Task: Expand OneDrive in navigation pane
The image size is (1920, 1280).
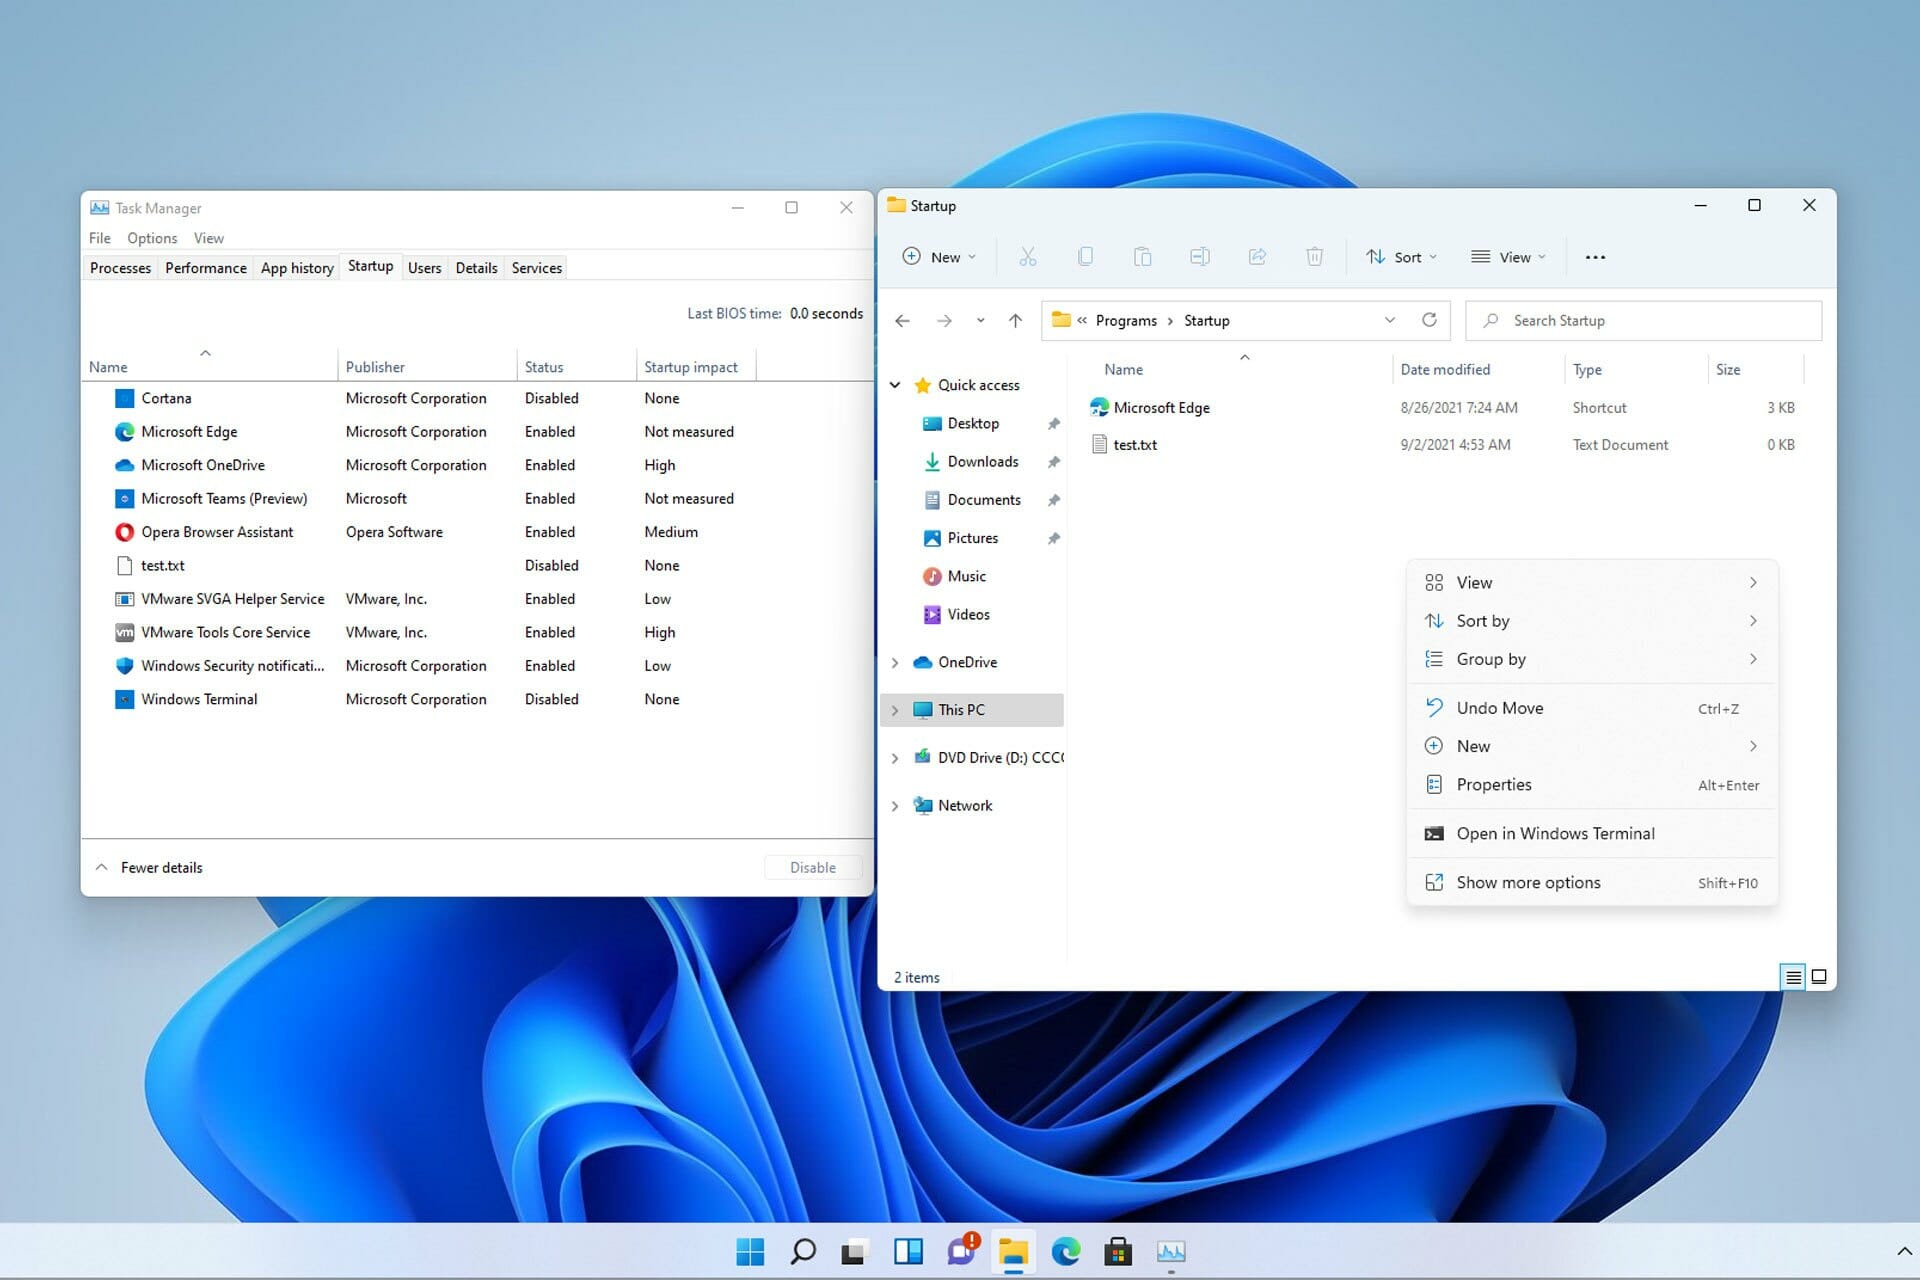Action: [895, 662]
